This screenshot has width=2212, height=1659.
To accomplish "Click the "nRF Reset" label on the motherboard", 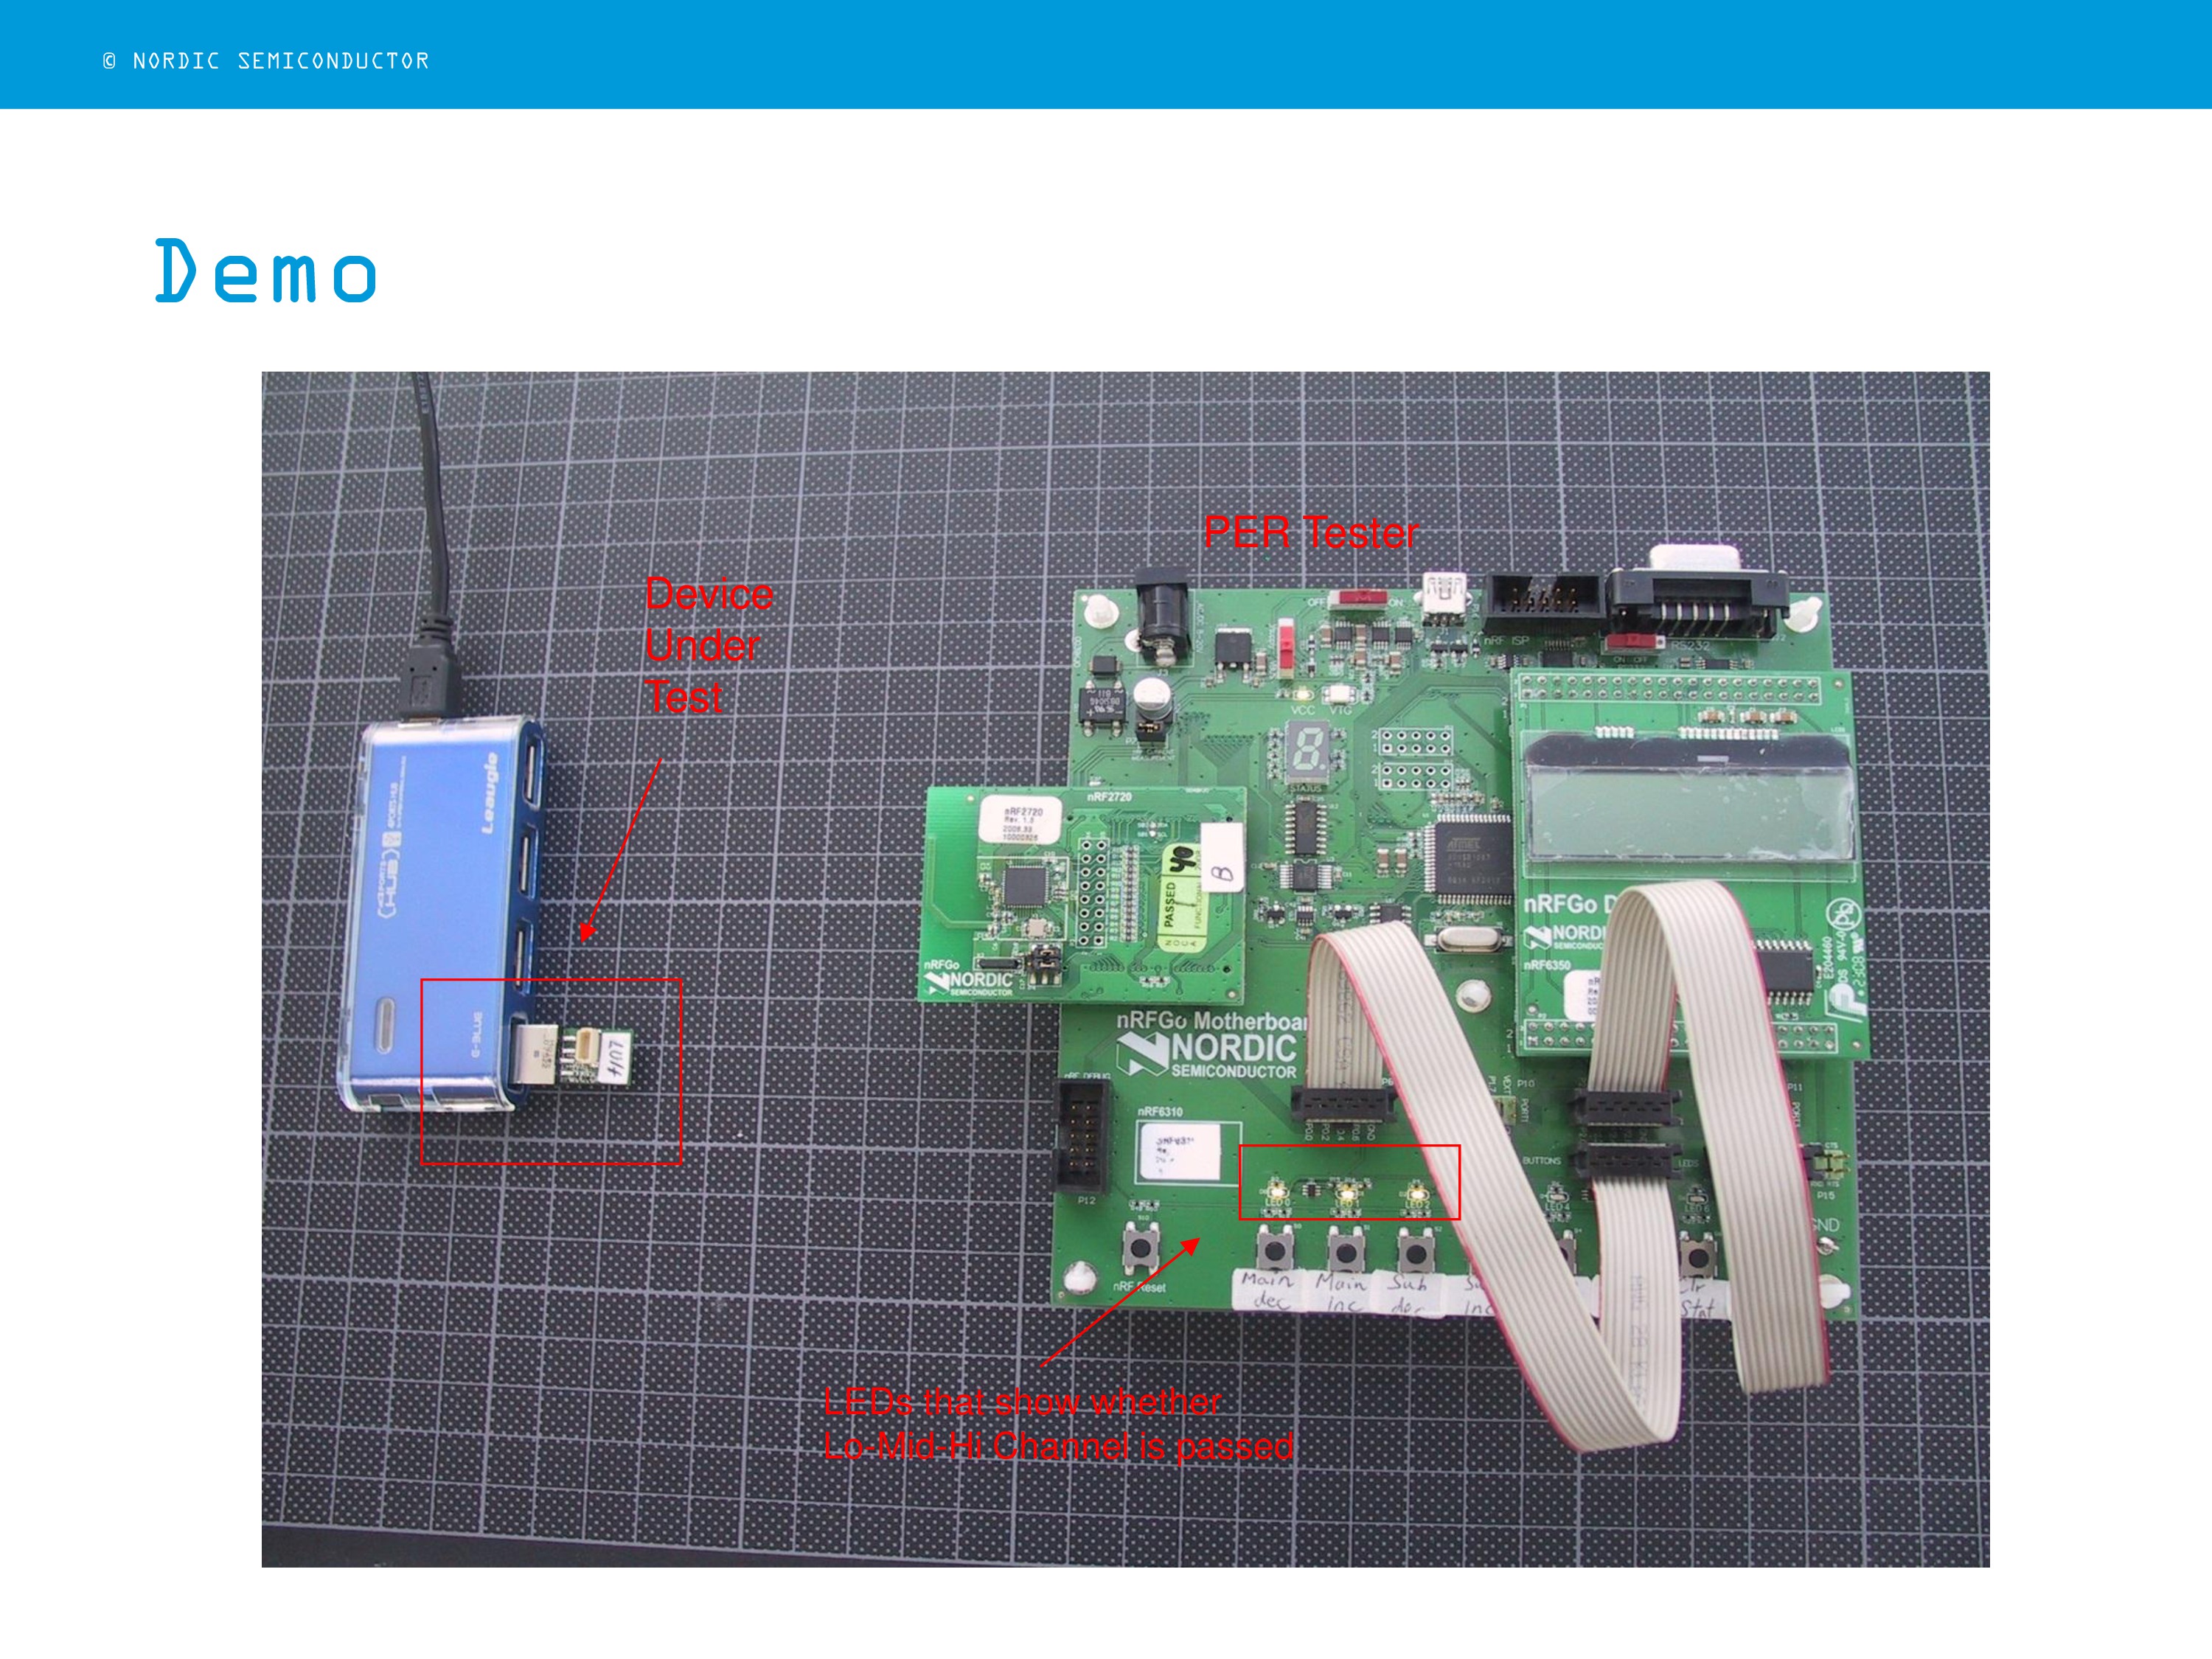I will pyautogui.click(x=1139, y=1287).
